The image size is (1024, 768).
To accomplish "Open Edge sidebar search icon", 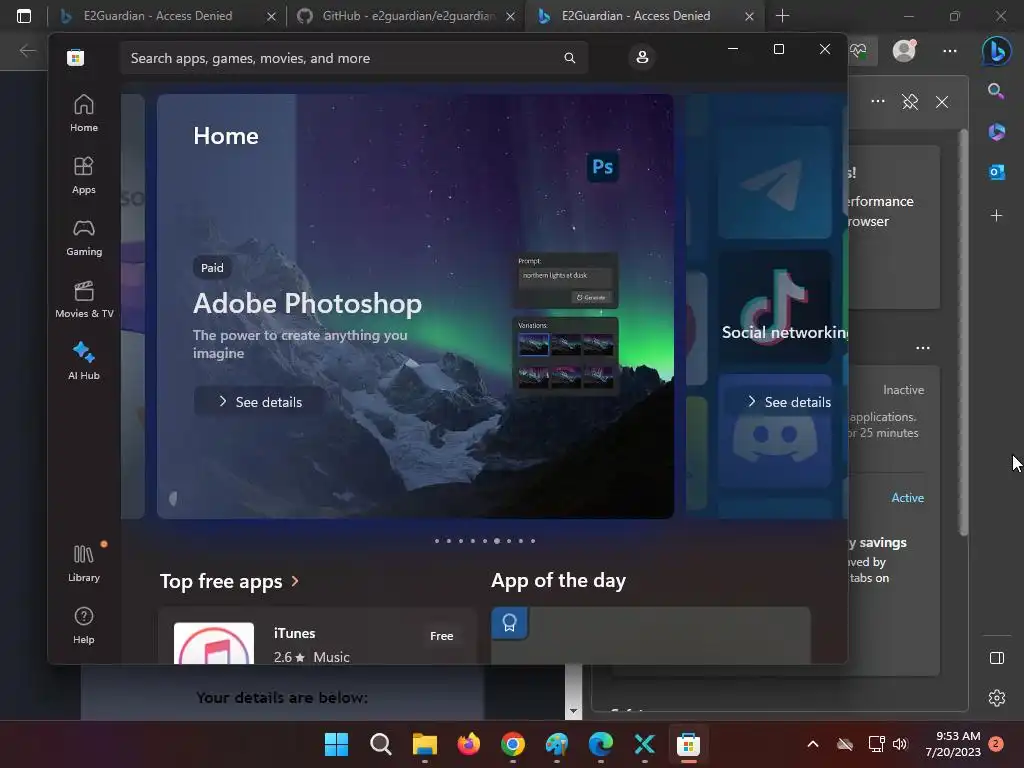I will pyautogui.click(x=996, y=91).
